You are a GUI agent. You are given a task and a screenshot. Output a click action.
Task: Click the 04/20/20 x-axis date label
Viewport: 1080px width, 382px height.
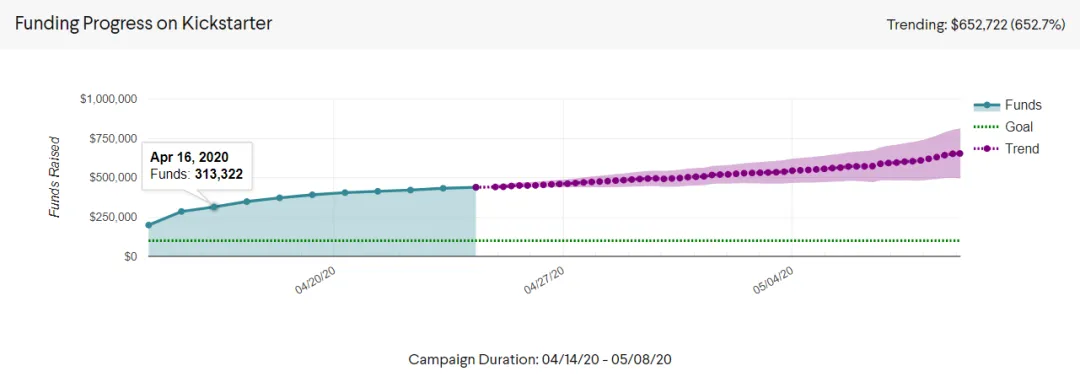coord(315,280)
